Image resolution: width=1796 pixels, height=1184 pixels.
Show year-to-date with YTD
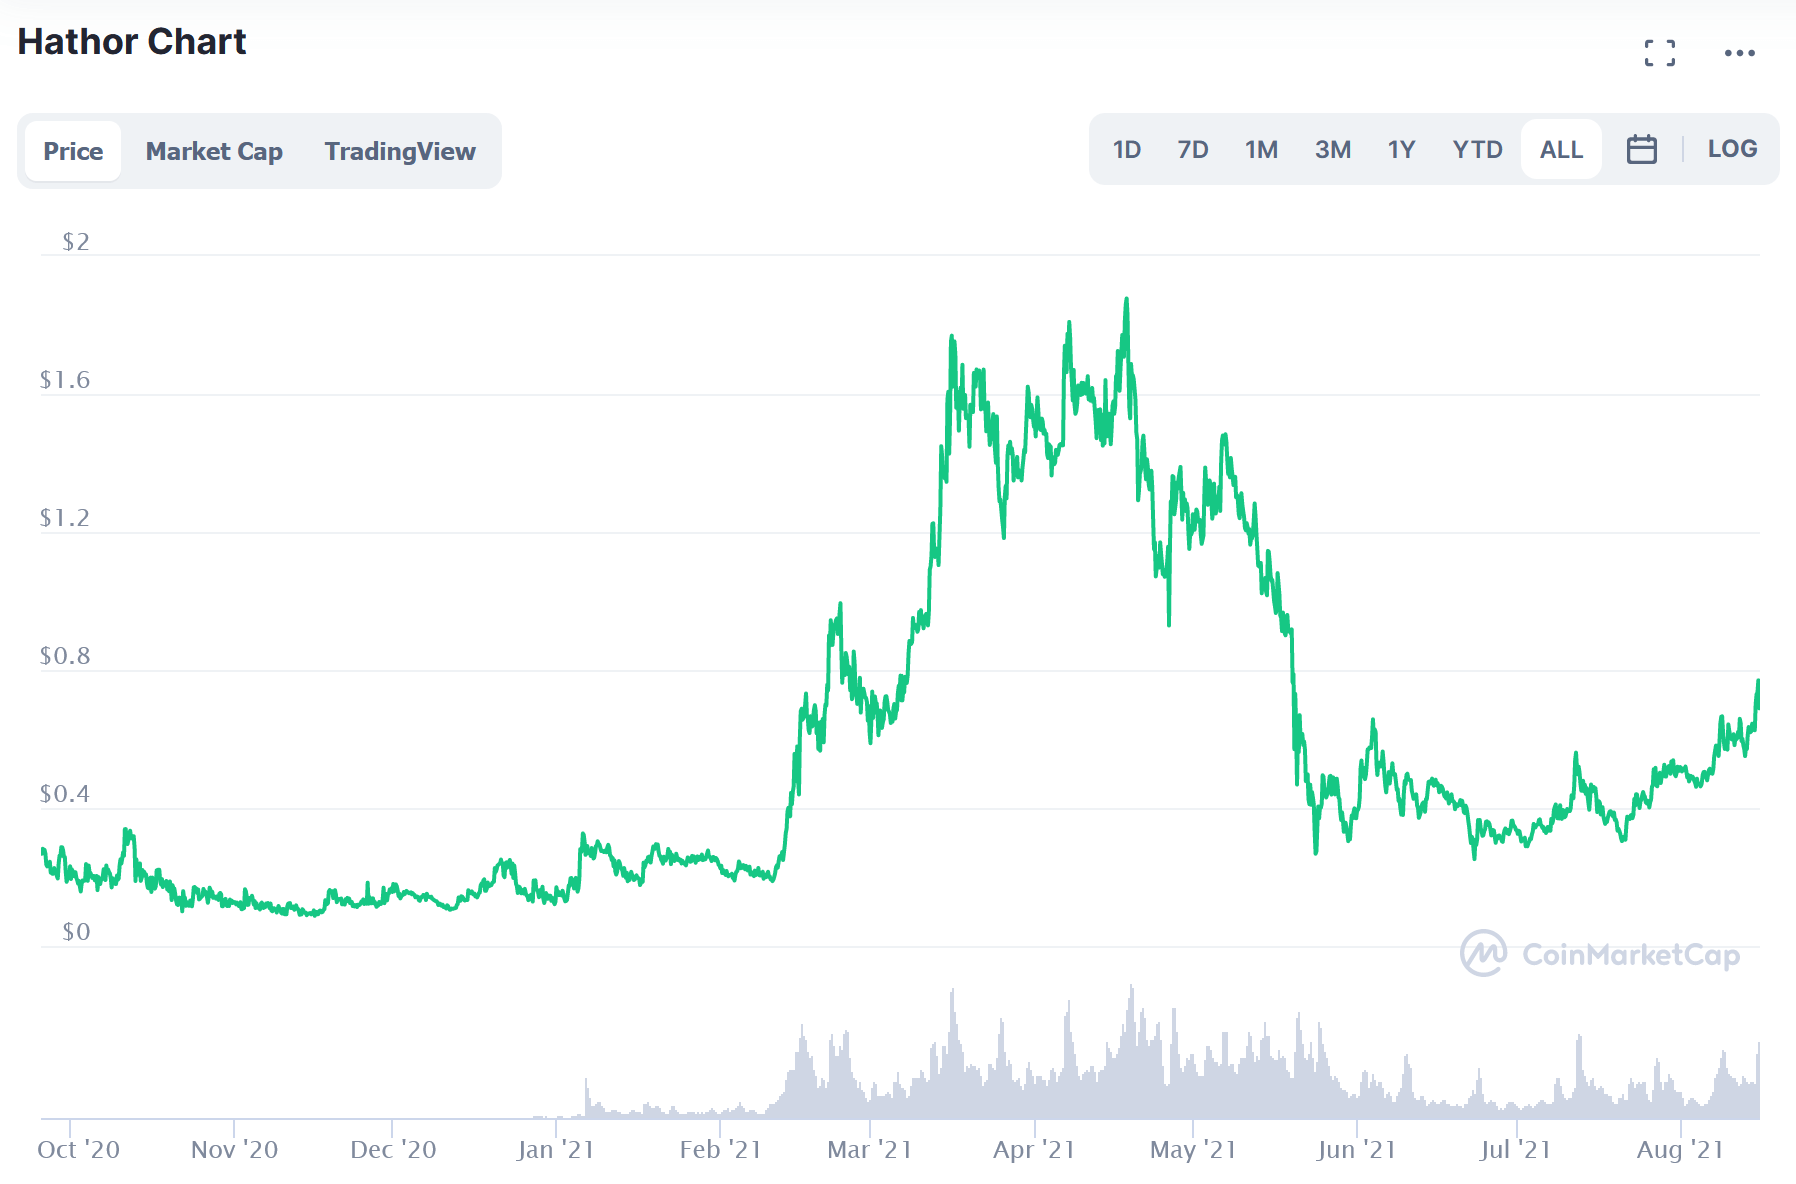click(1477, 150)
